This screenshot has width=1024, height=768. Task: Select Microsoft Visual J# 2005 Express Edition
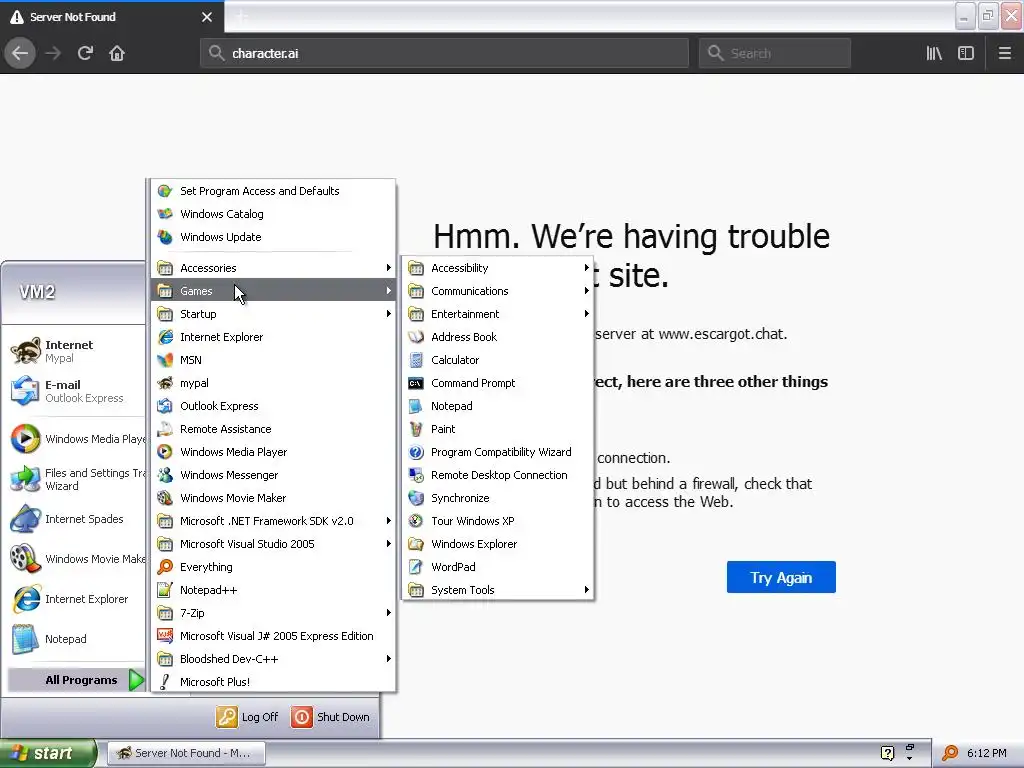273,636
